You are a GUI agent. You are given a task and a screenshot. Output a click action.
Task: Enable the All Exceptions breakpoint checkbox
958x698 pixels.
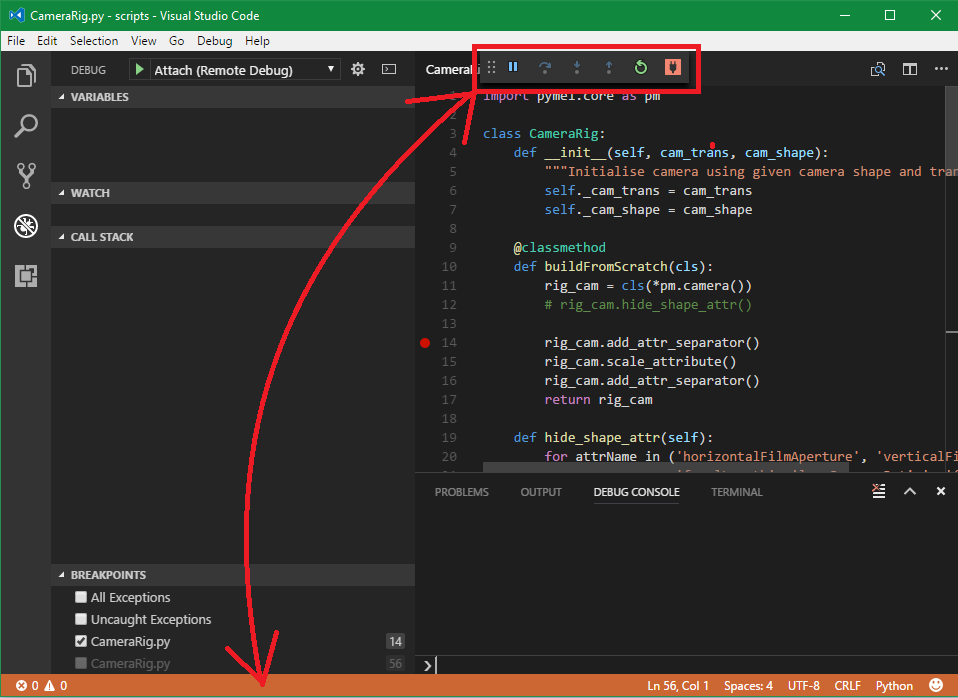point(80,597)
